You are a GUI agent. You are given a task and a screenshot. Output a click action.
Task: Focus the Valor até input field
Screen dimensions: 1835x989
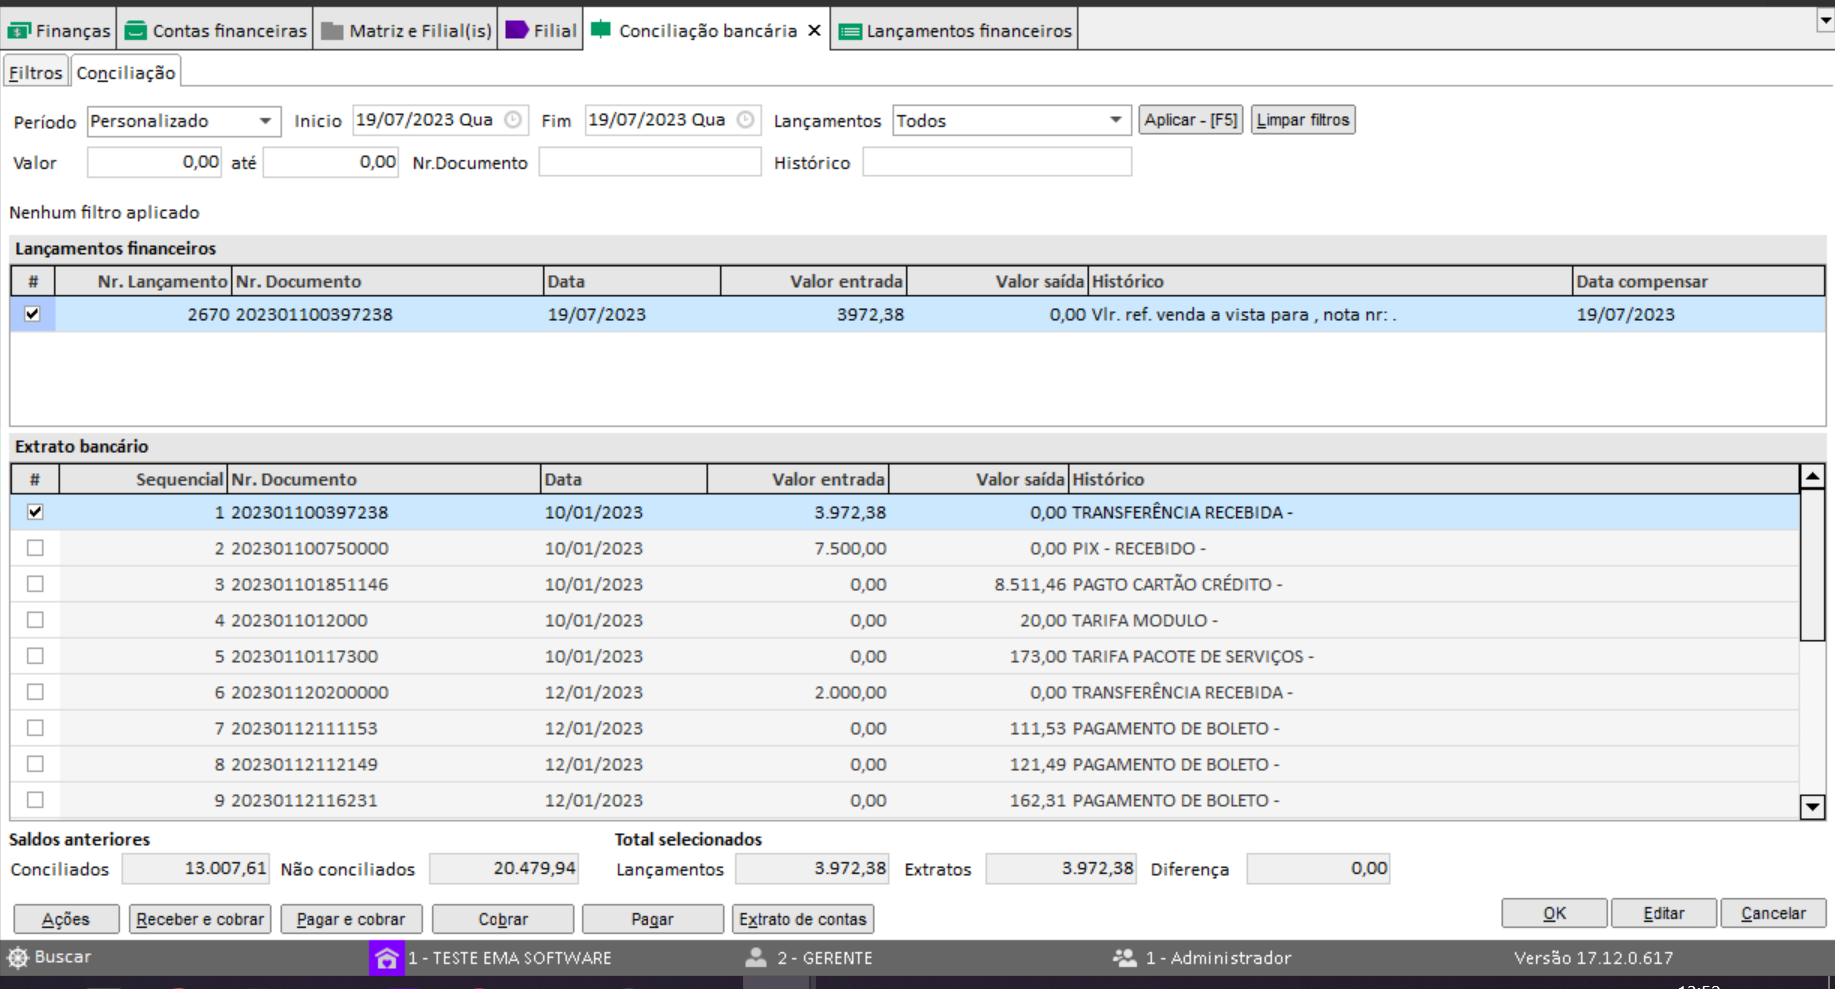tap(331, 162)
